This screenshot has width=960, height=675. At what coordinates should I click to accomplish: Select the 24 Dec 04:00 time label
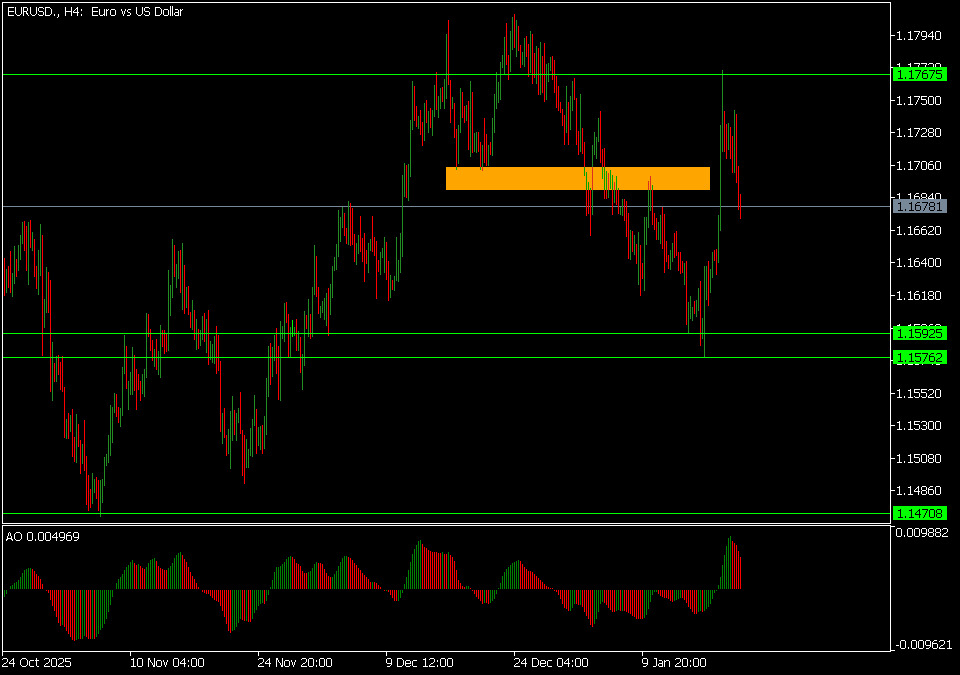click(551, 662)
